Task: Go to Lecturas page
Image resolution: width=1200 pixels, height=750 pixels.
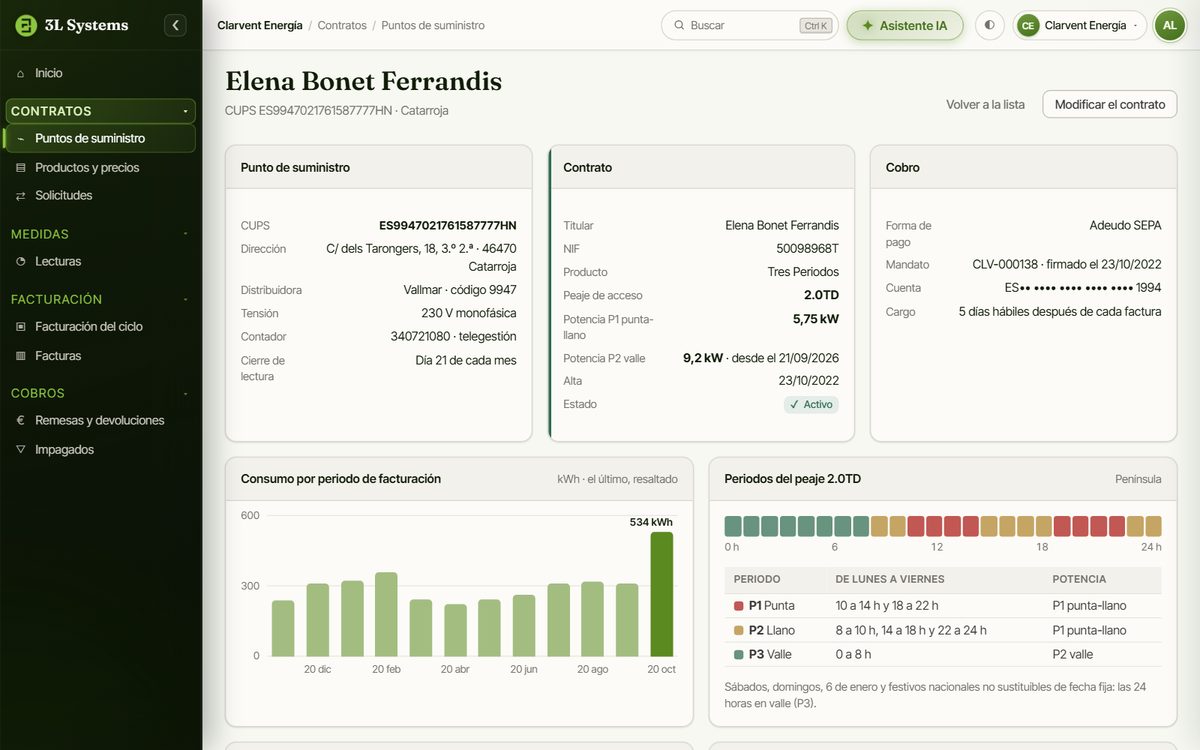Action: [x=100, y=262]
